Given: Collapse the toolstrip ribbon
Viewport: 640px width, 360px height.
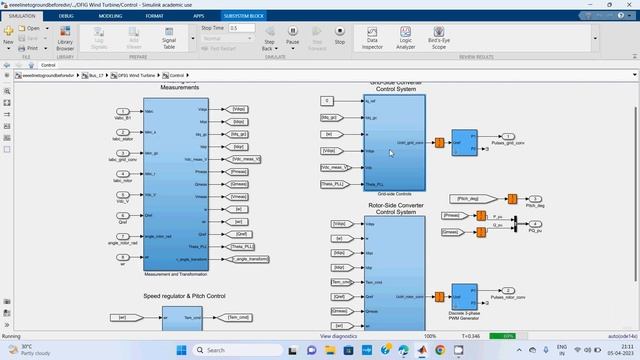Looking at the screenshot, I should [635, 57].
